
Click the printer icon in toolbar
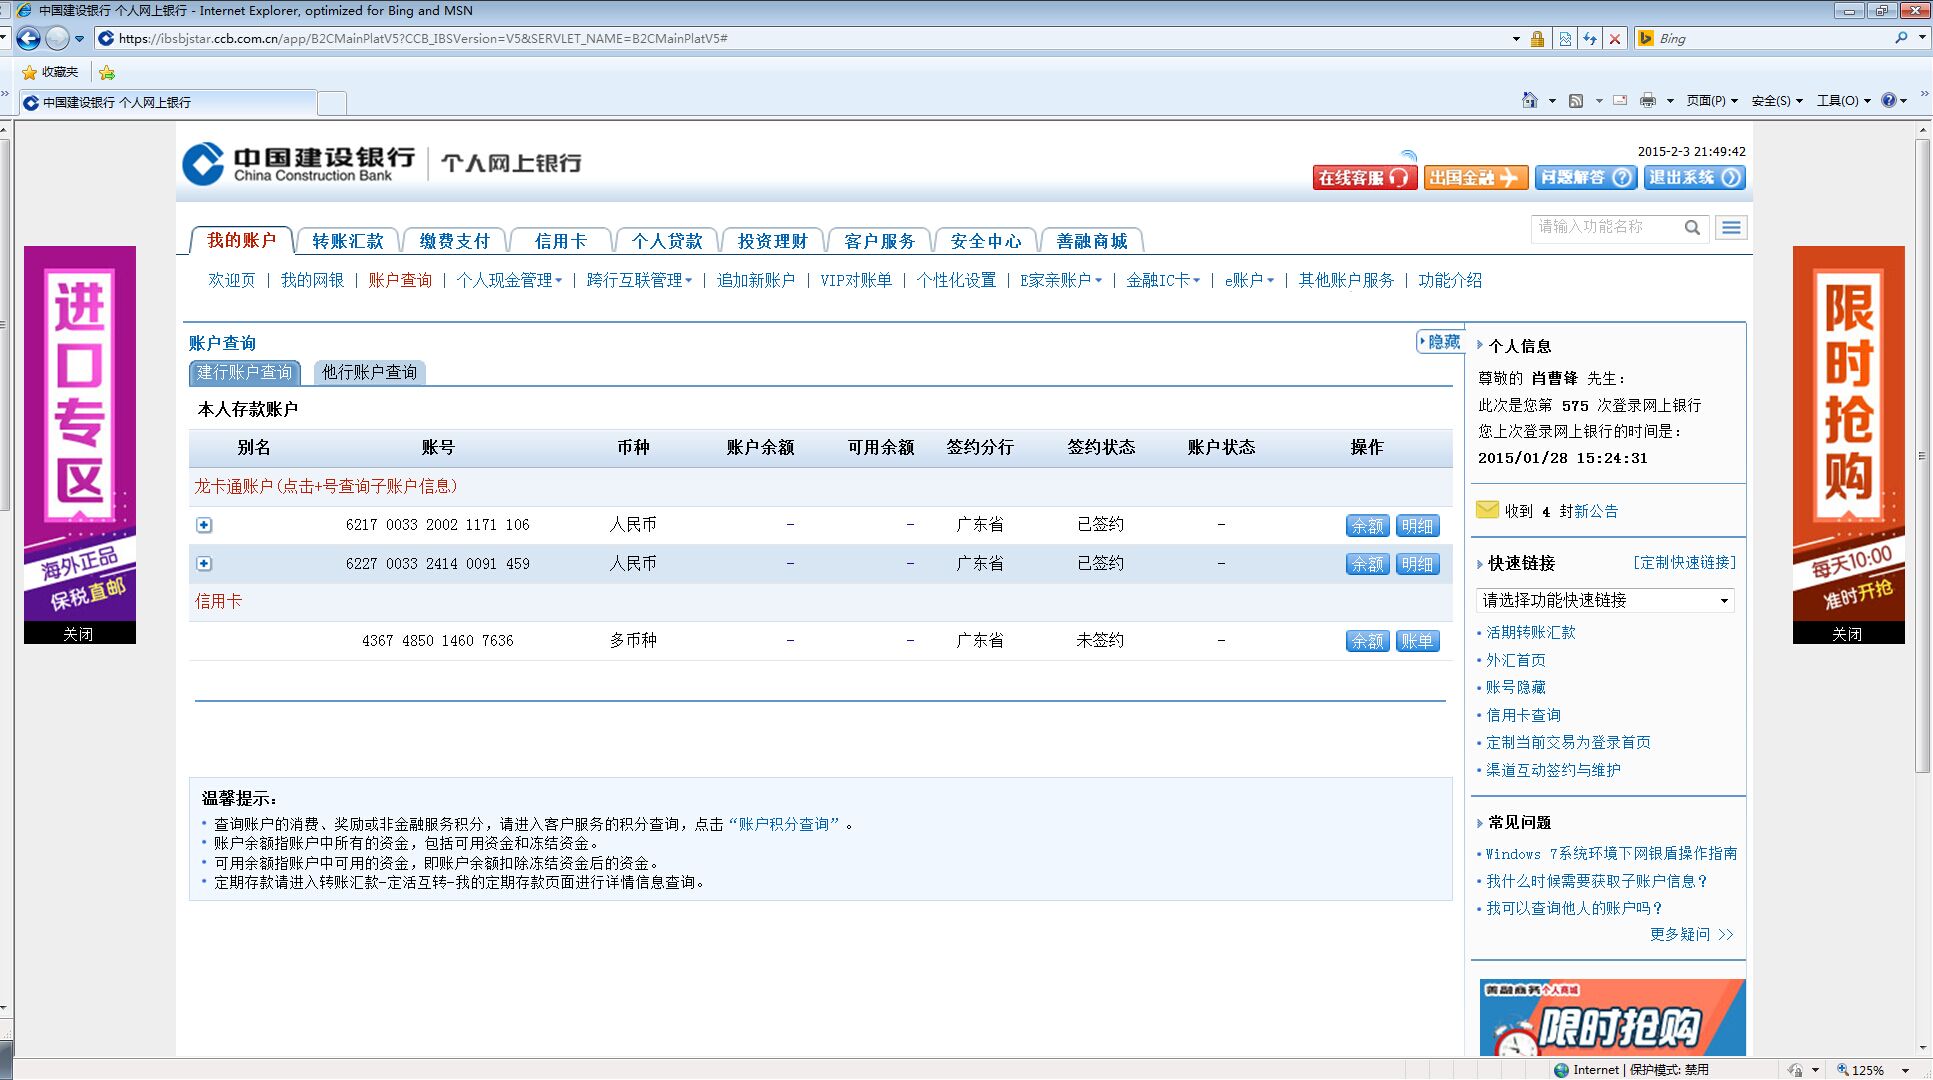click(x=1648, y=100)
